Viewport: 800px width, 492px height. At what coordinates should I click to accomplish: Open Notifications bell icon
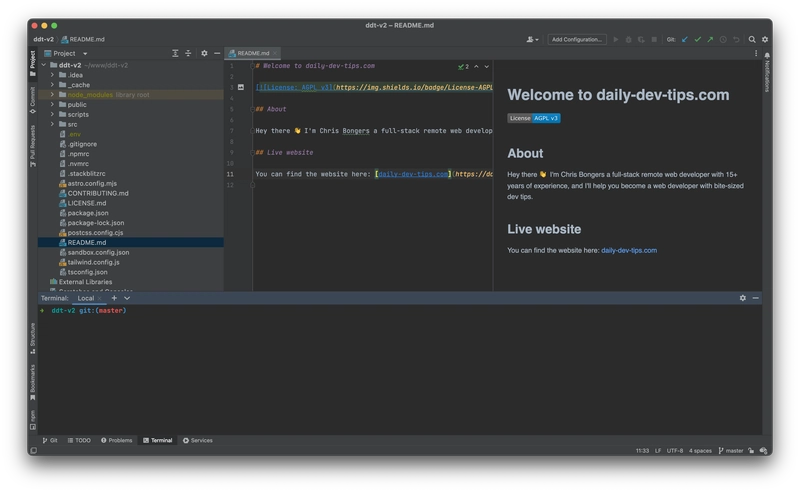coord(767,55)
